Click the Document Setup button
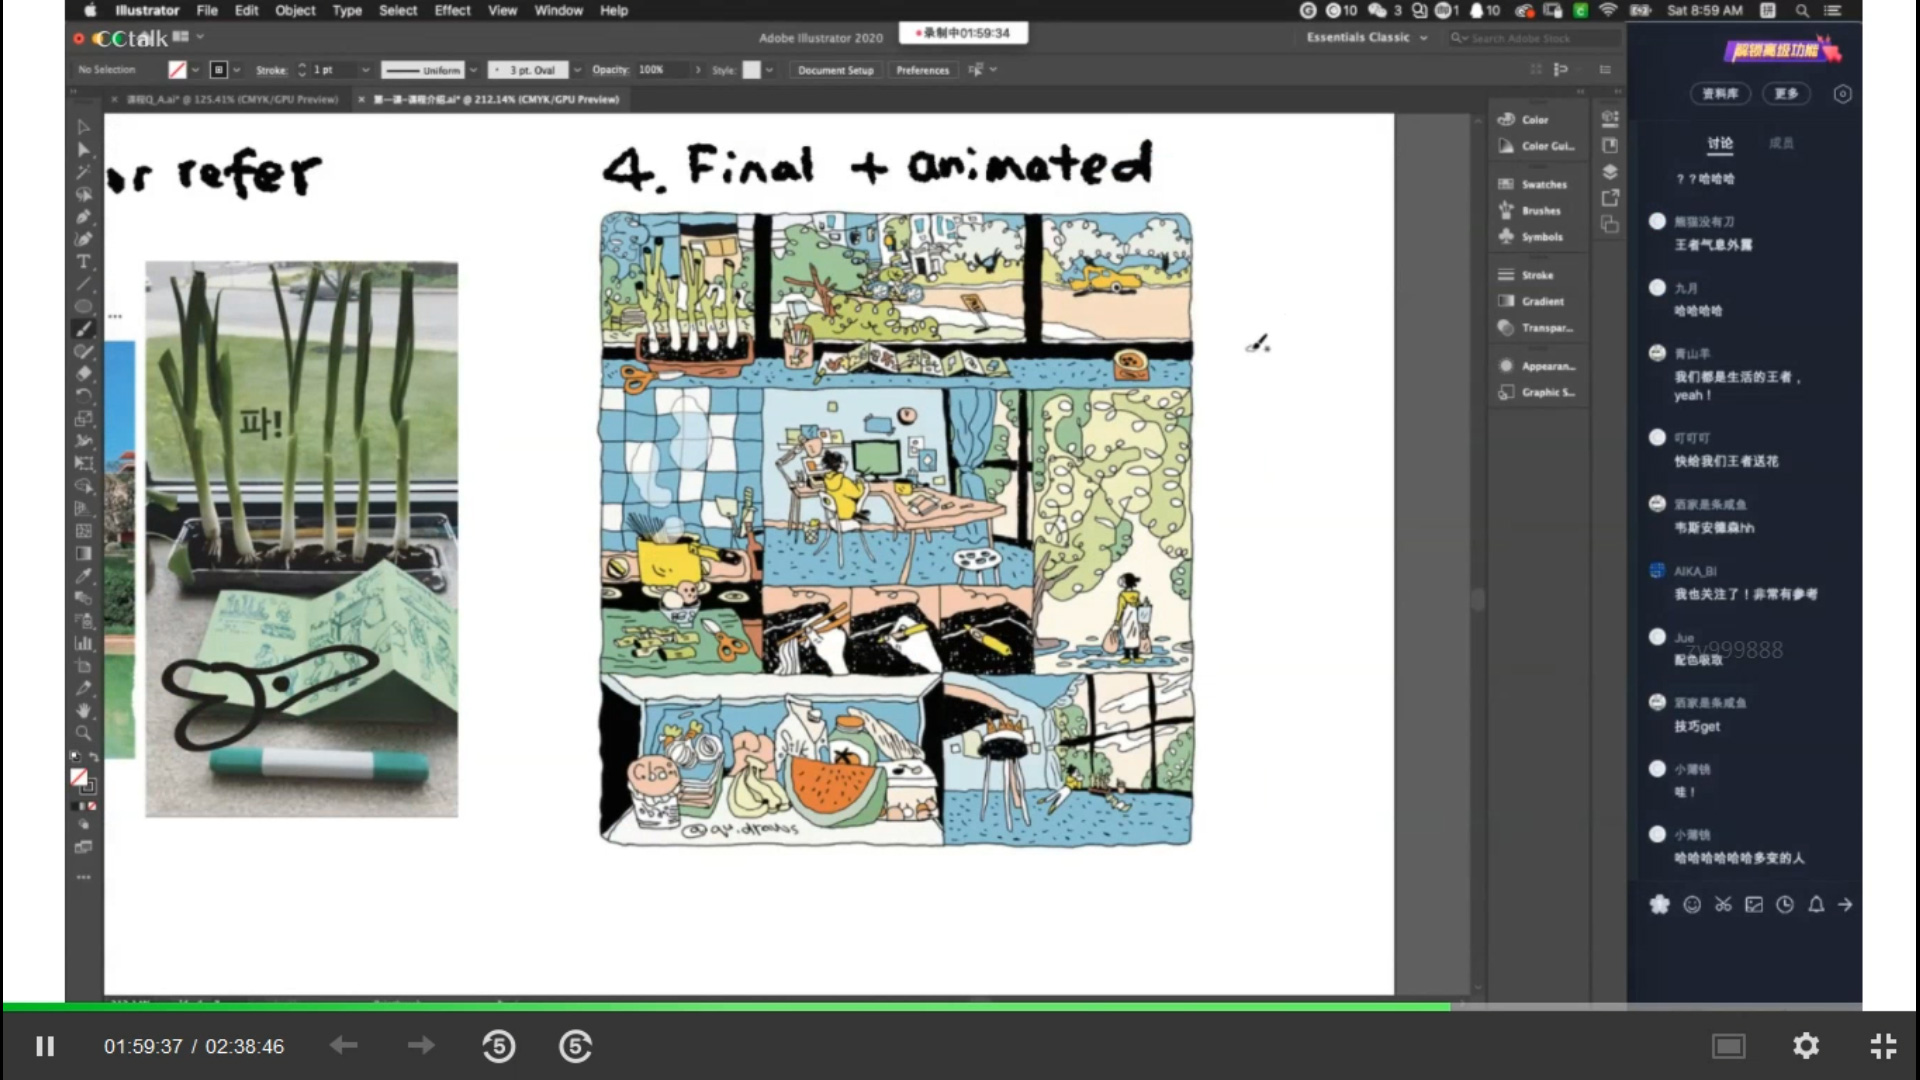The height and width of the screenshot is (1080, 1920). tap(835, 70)
